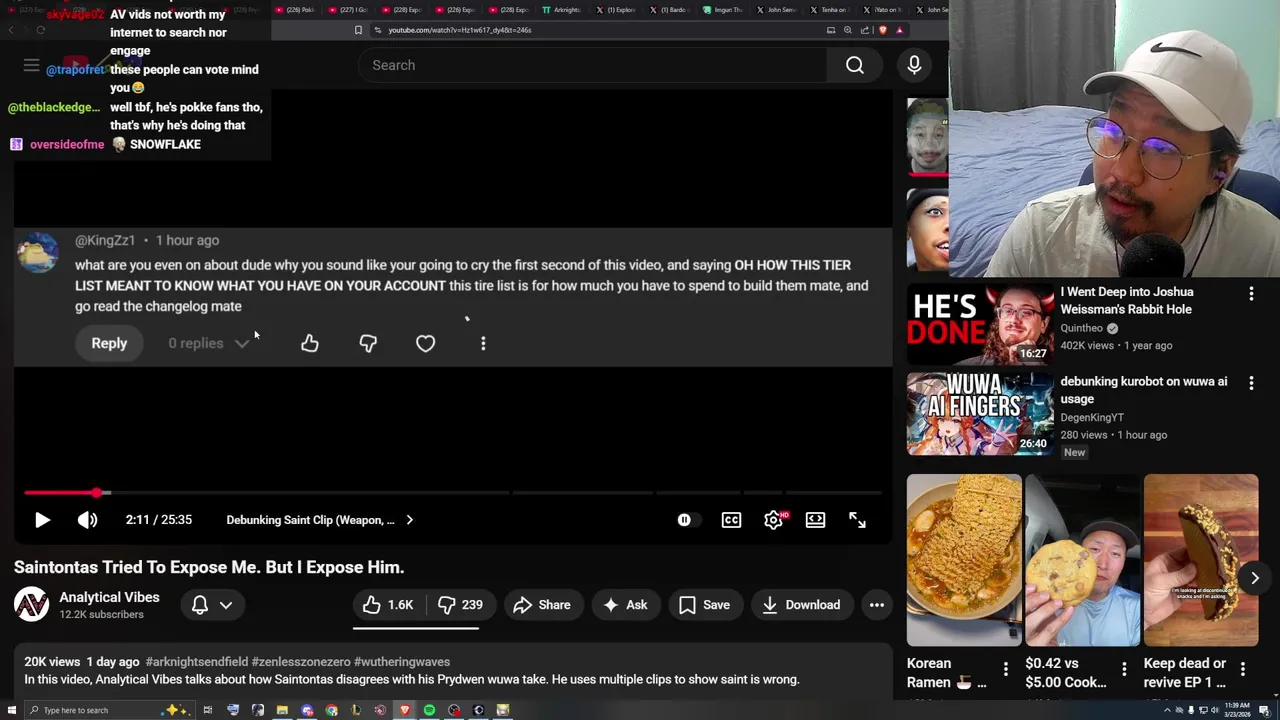
Task: Start voice search with microphone icon
Action: click(x=914, y=65)
